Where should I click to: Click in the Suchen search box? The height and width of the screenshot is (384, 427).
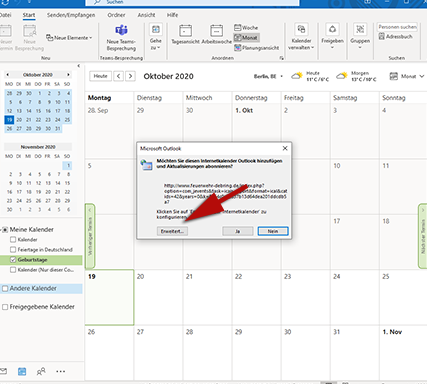tap(192, 2)
